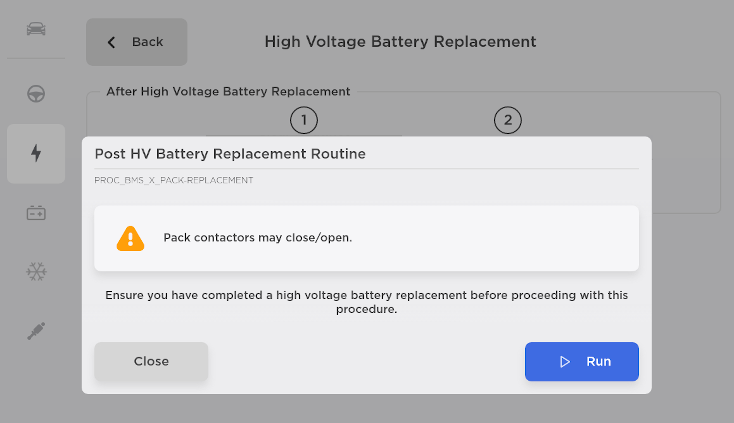Click the 'After High Voltage Battery Replacement' section label

click(x=228, y=91)
